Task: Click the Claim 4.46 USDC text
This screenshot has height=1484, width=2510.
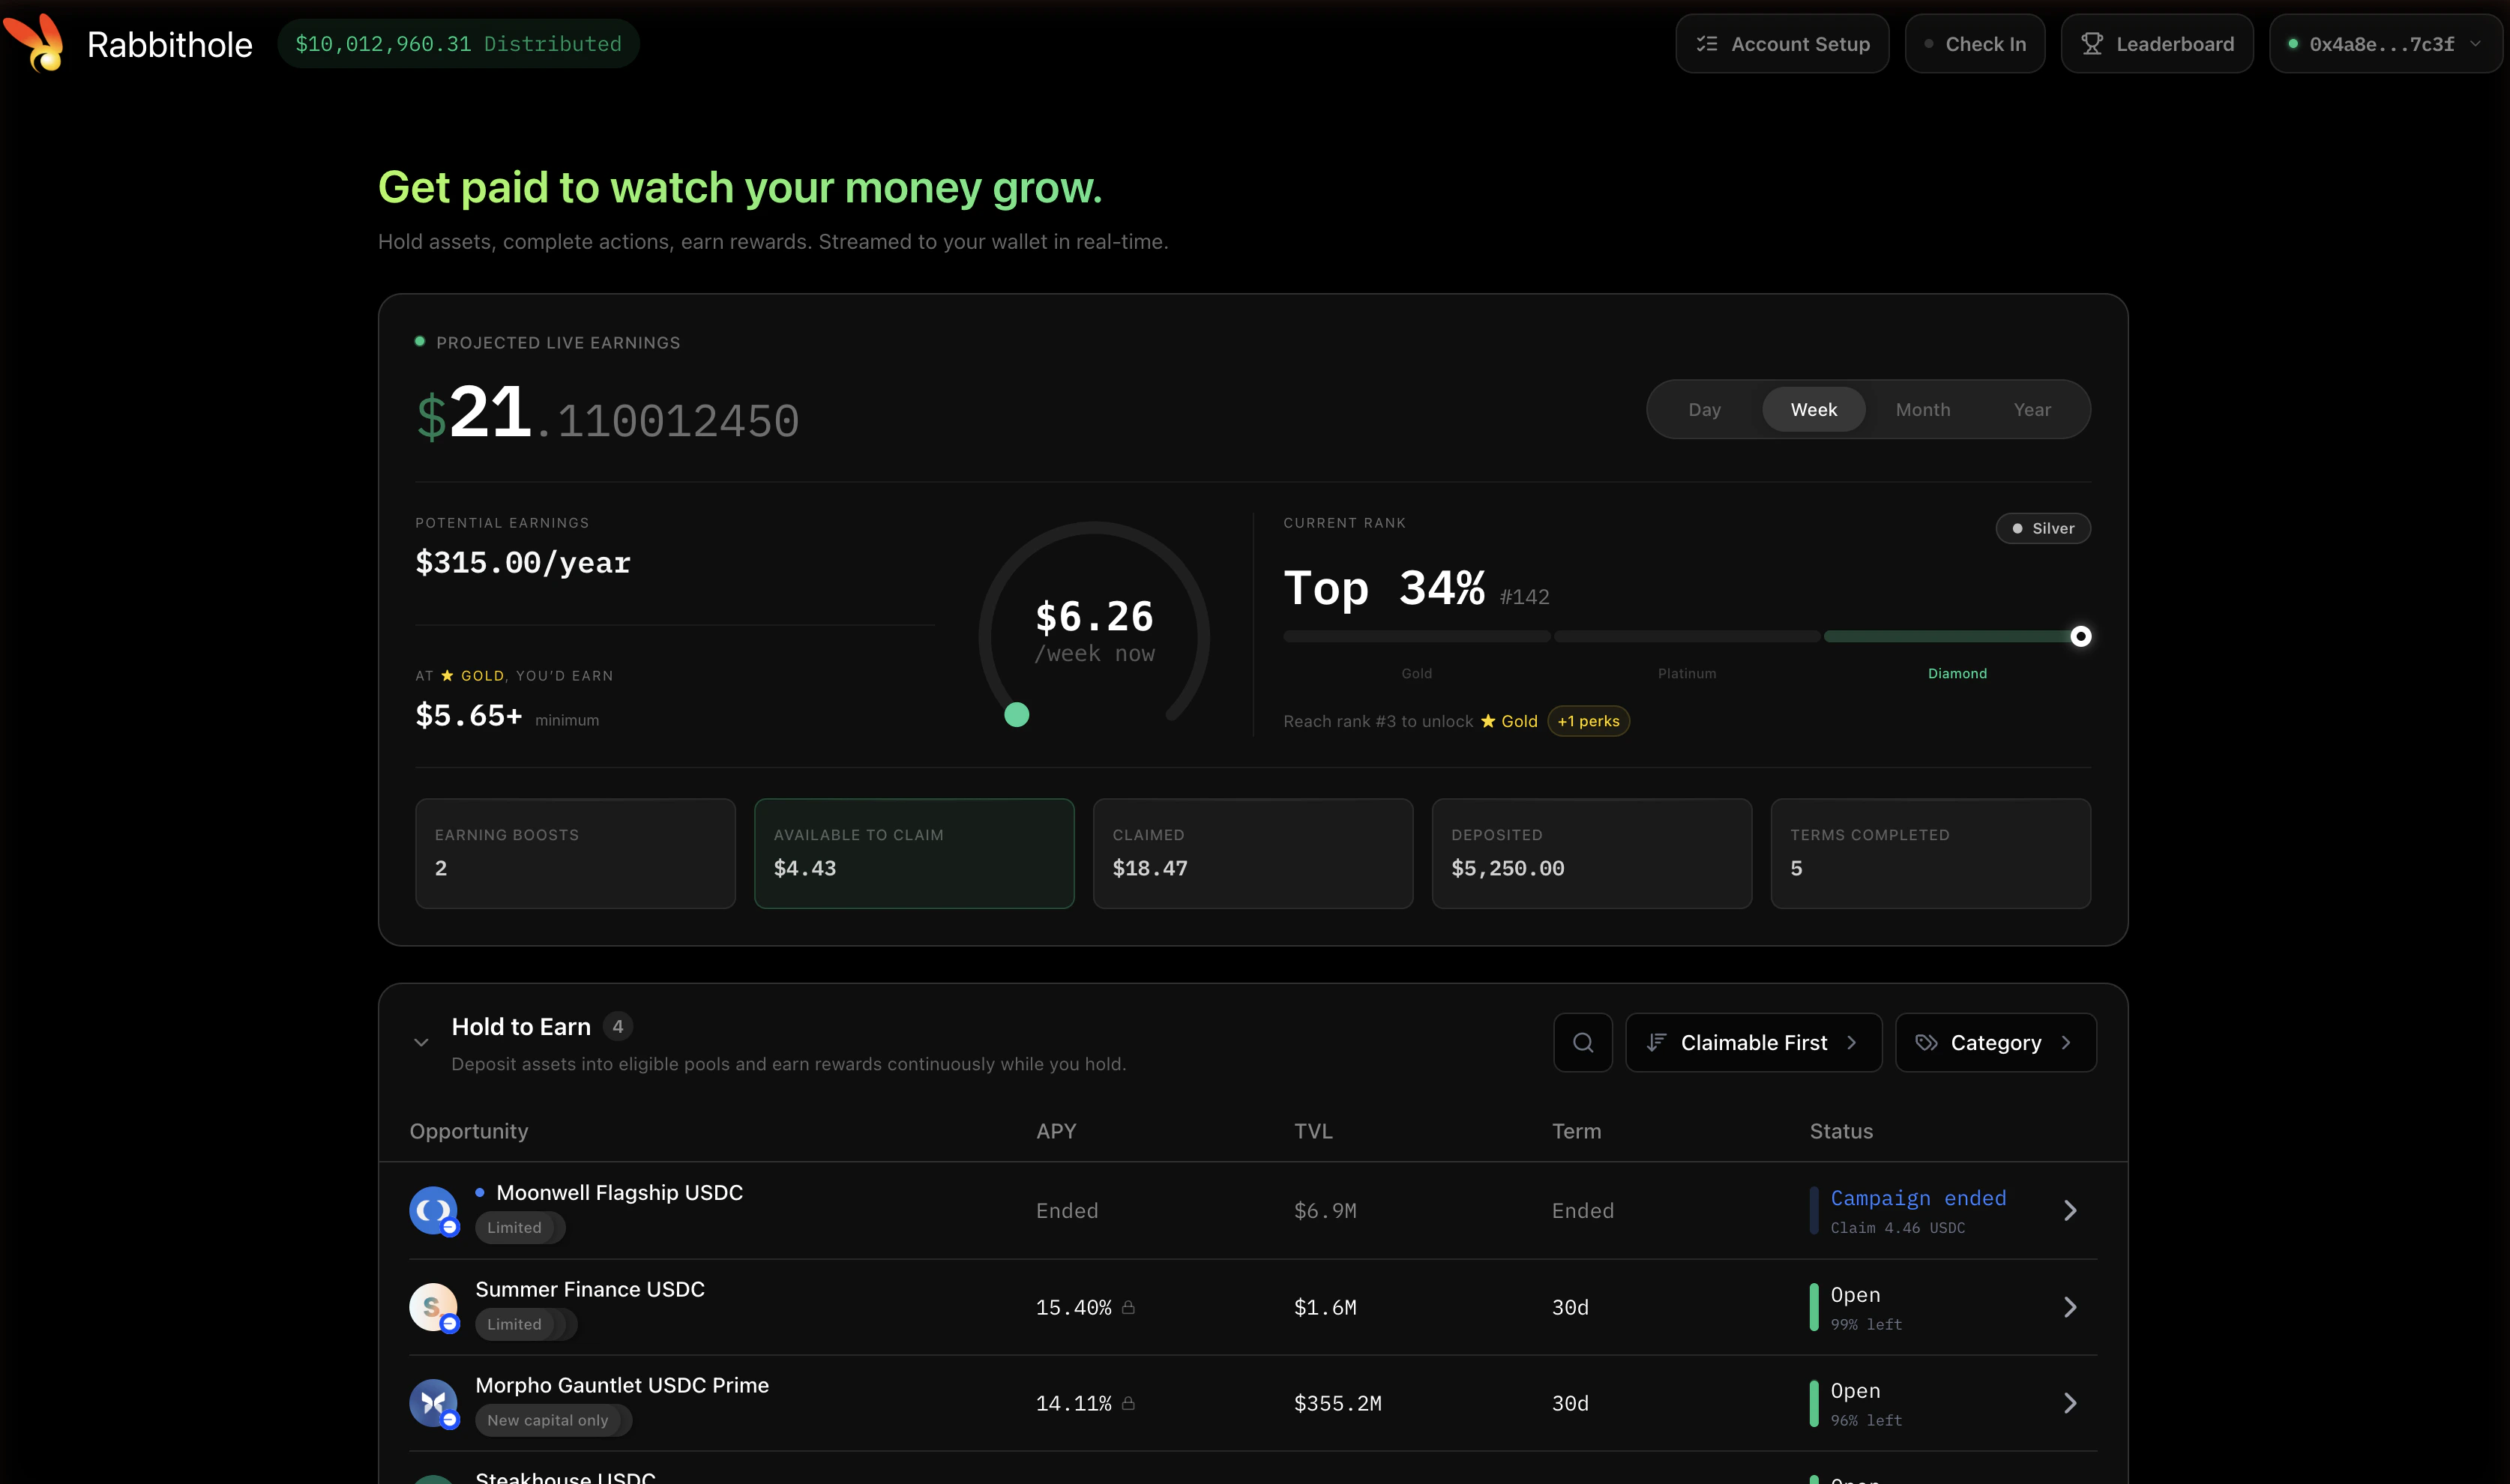Action: [1897, 1227]
